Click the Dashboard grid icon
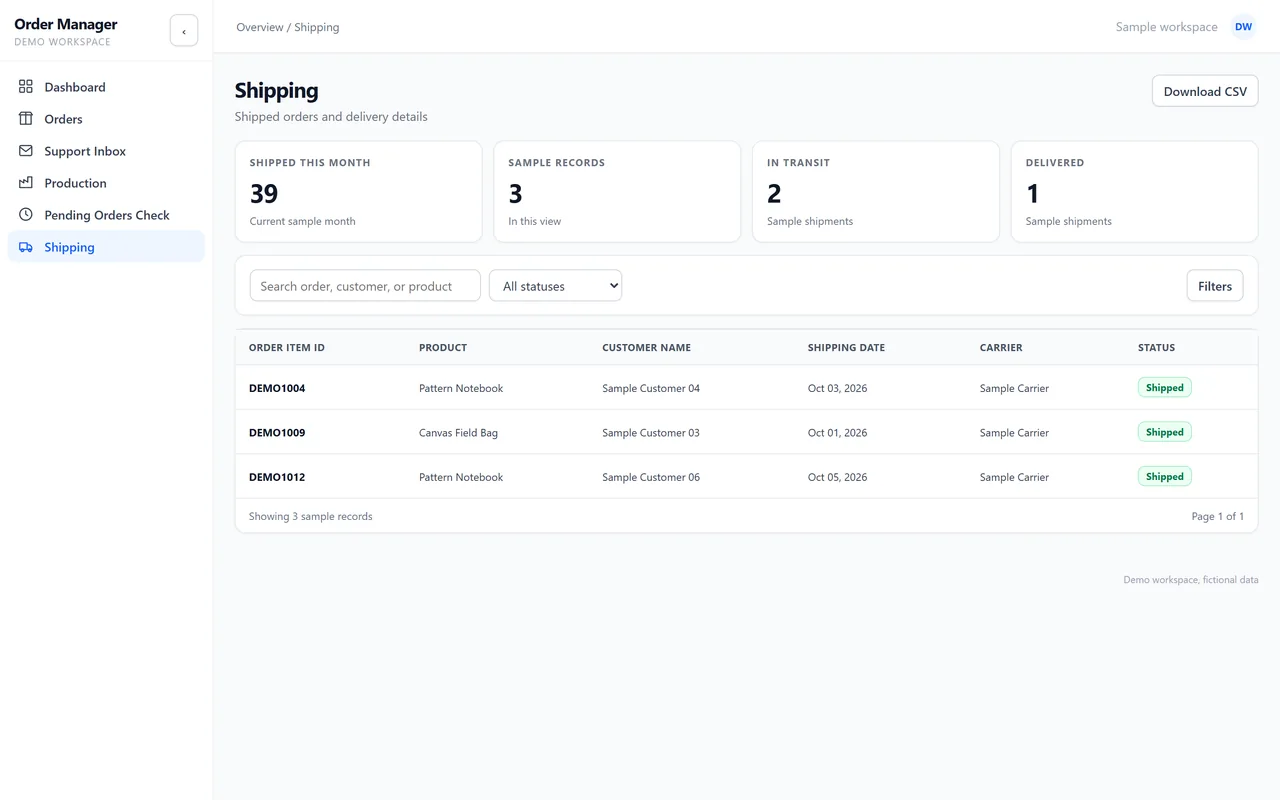This screenshot has width=1280, height=800. [x=26, y=87]
